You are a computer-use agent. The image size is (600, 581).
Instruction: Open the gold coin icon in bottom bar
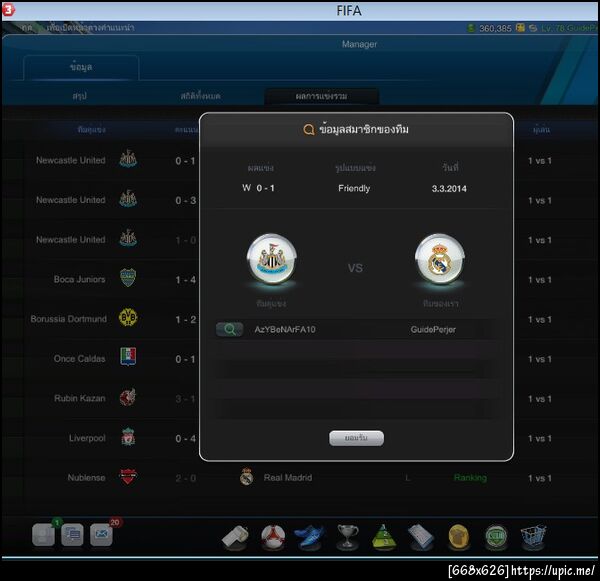(x=458, y=536)
